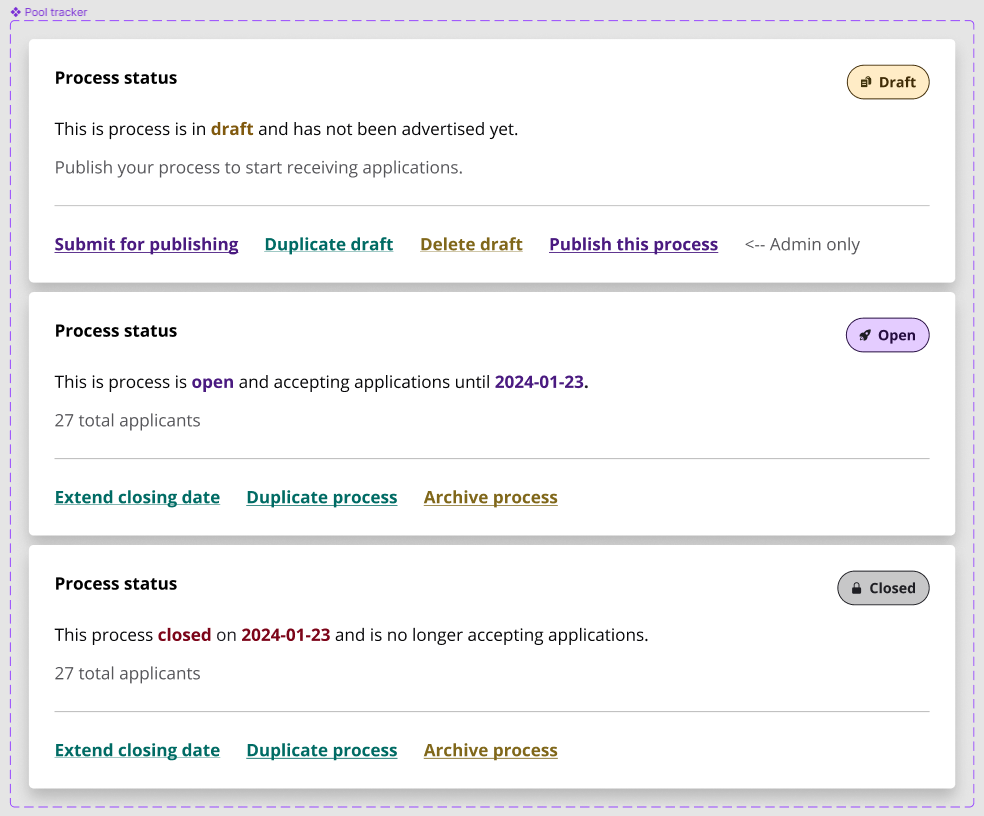Select the Closed status badge
The image size is (984, 816).
[883, 588]
